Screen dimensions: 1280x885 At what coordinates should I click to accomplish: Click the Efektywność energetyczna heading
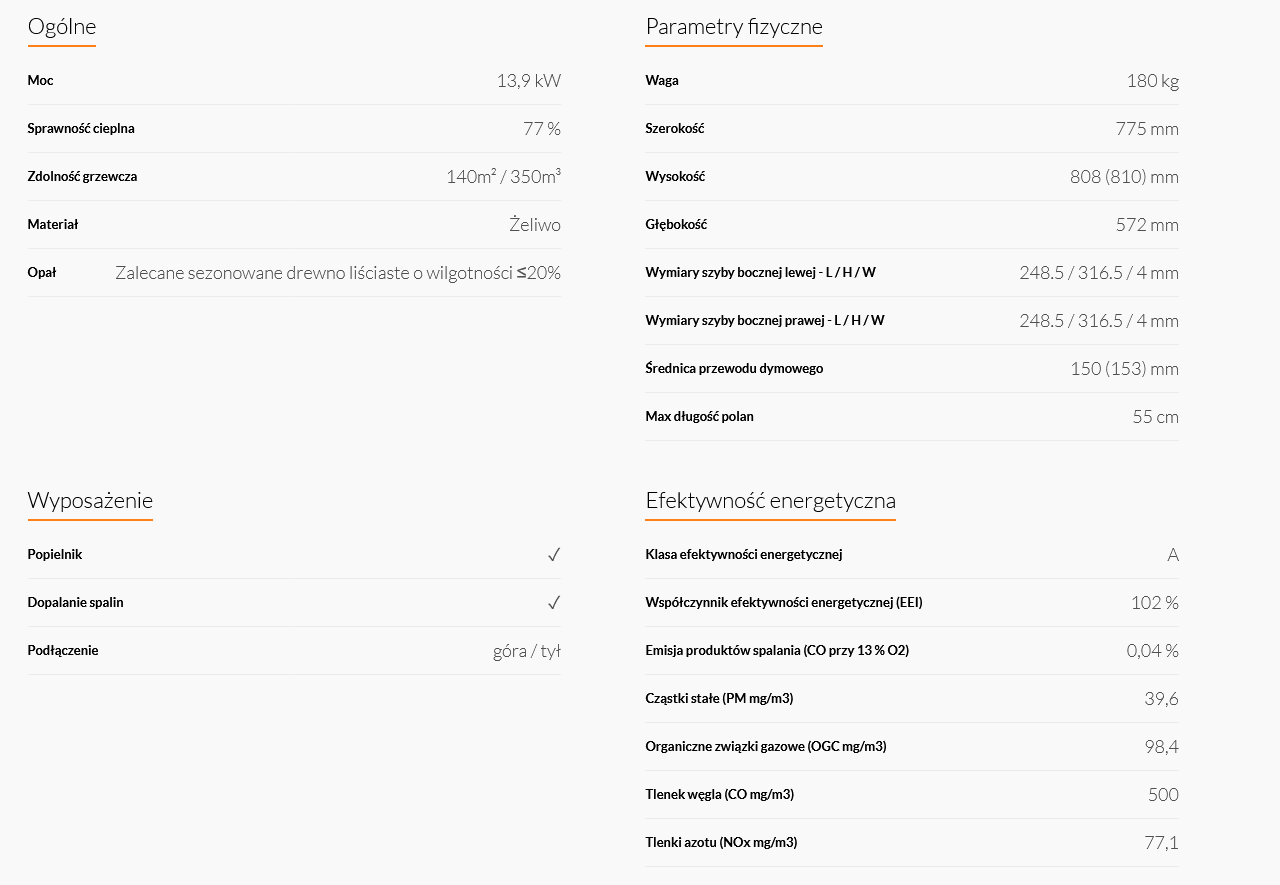(x=771, y=500)
